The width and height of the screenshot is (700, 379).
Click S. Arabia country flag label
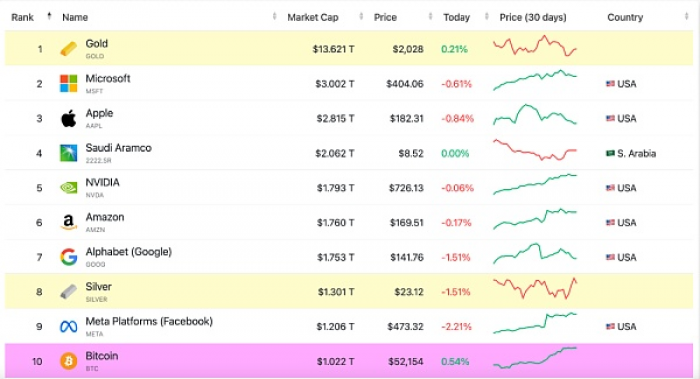pyautogui.click(x=631, y=154)
